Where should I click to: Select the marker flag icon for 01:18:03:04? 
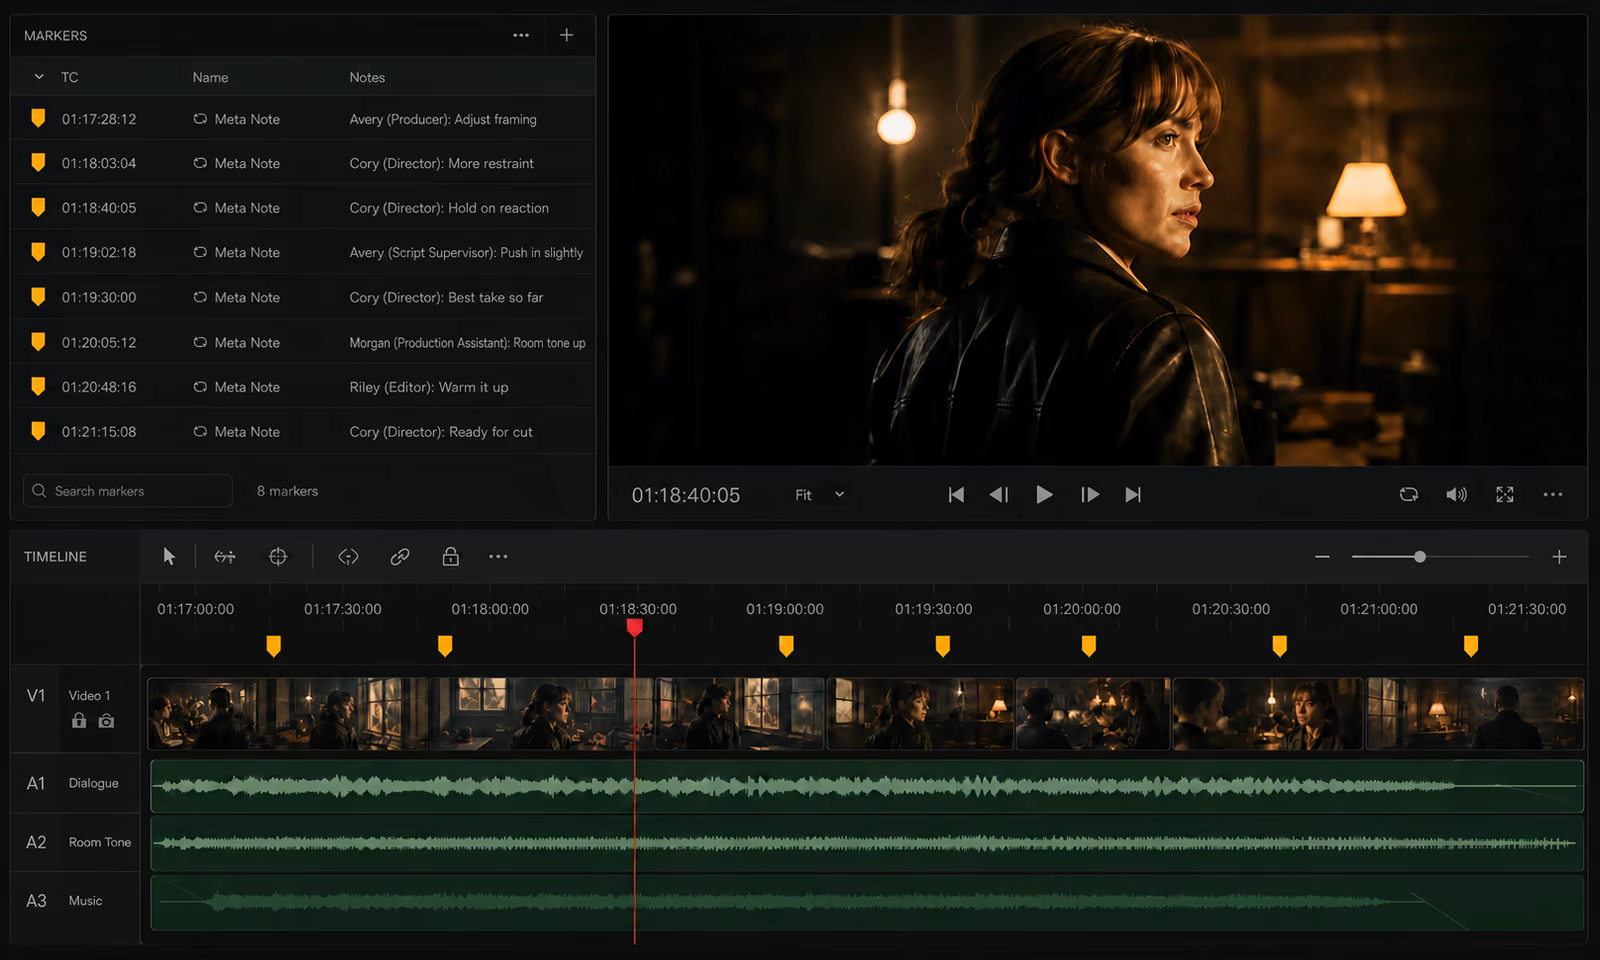[x=38, y=162]
